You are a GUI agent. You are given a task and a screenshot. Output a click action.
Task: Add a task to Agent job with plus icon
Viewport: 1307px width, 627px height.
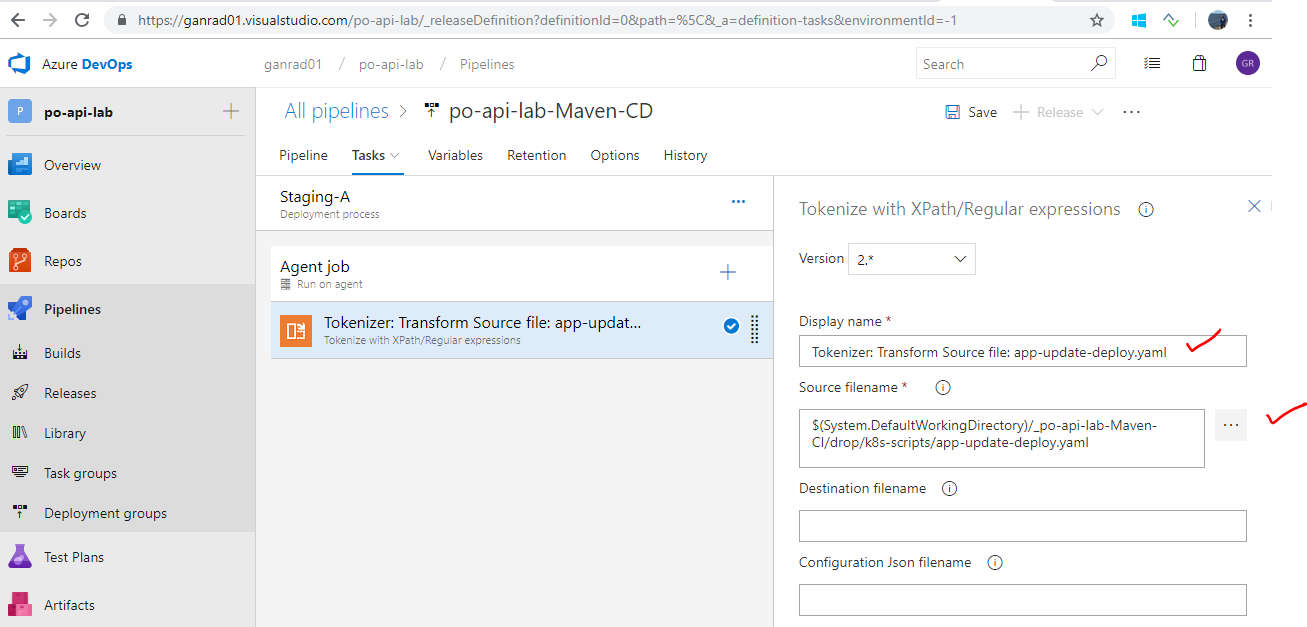[728, 272]
